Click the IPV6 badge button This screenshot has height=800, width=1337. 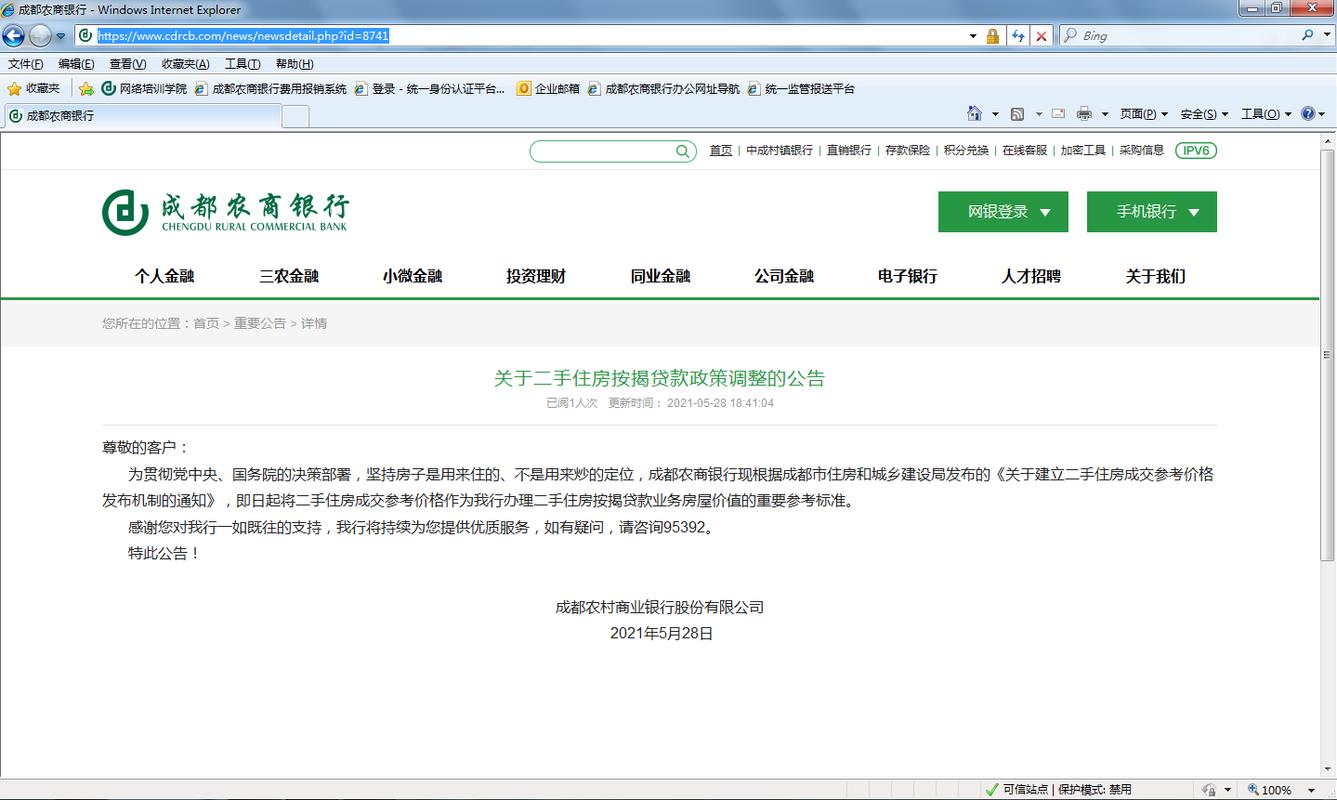click(1195, 150)
